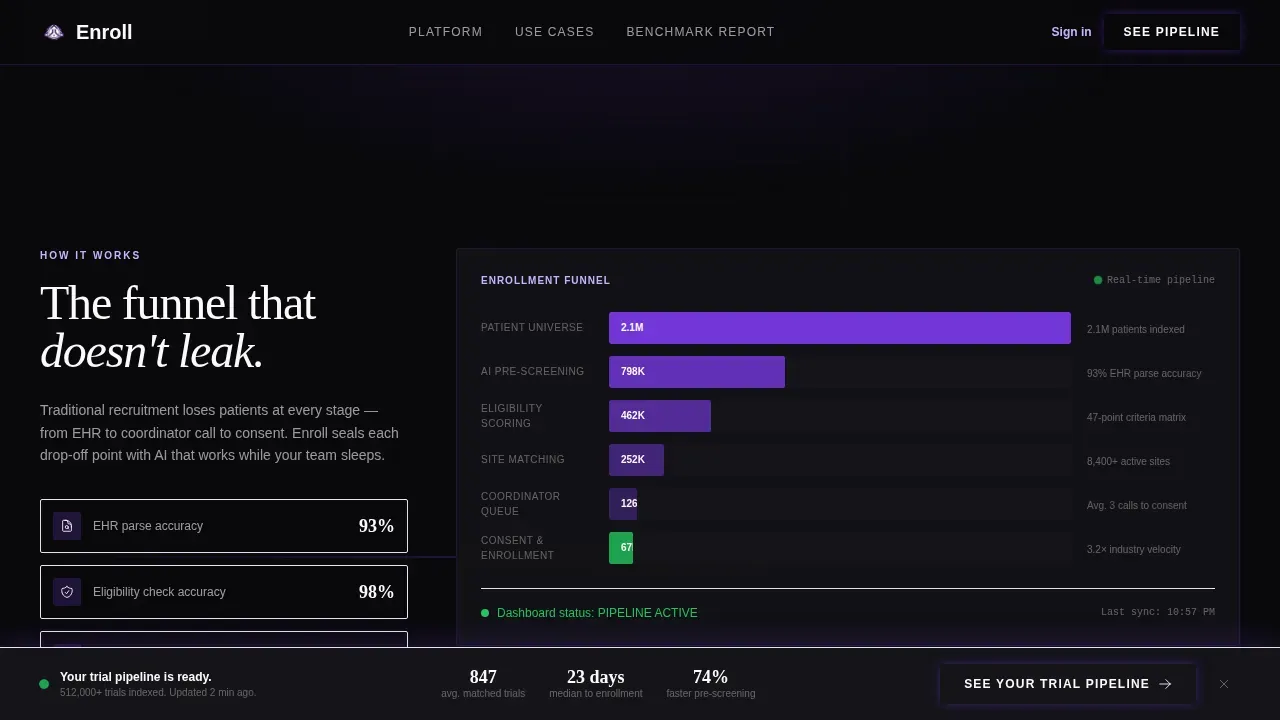Click See Your Trial Pipeline button
Image resolution: width=1280 pixels, height=720 pixels.
pos(1068,684)
